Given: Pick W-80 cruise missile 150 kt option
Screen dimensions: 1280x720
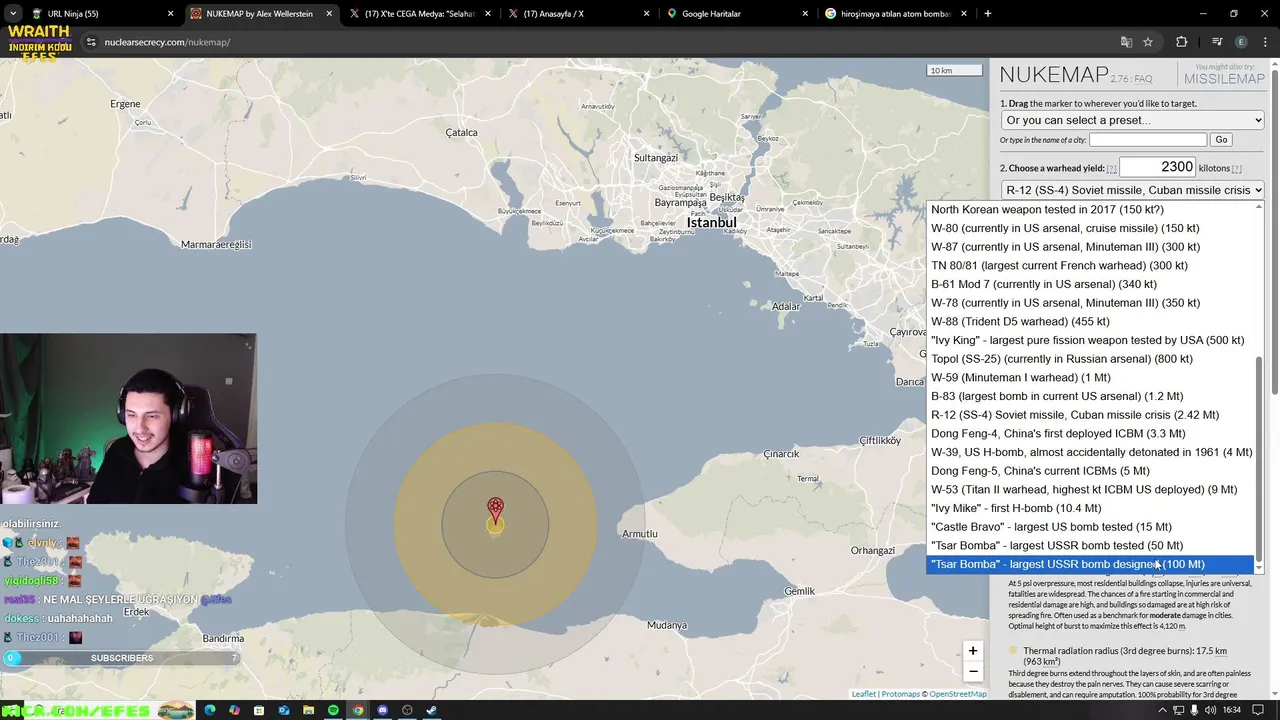Looking at the screenshot, I should click(1089, 228).
